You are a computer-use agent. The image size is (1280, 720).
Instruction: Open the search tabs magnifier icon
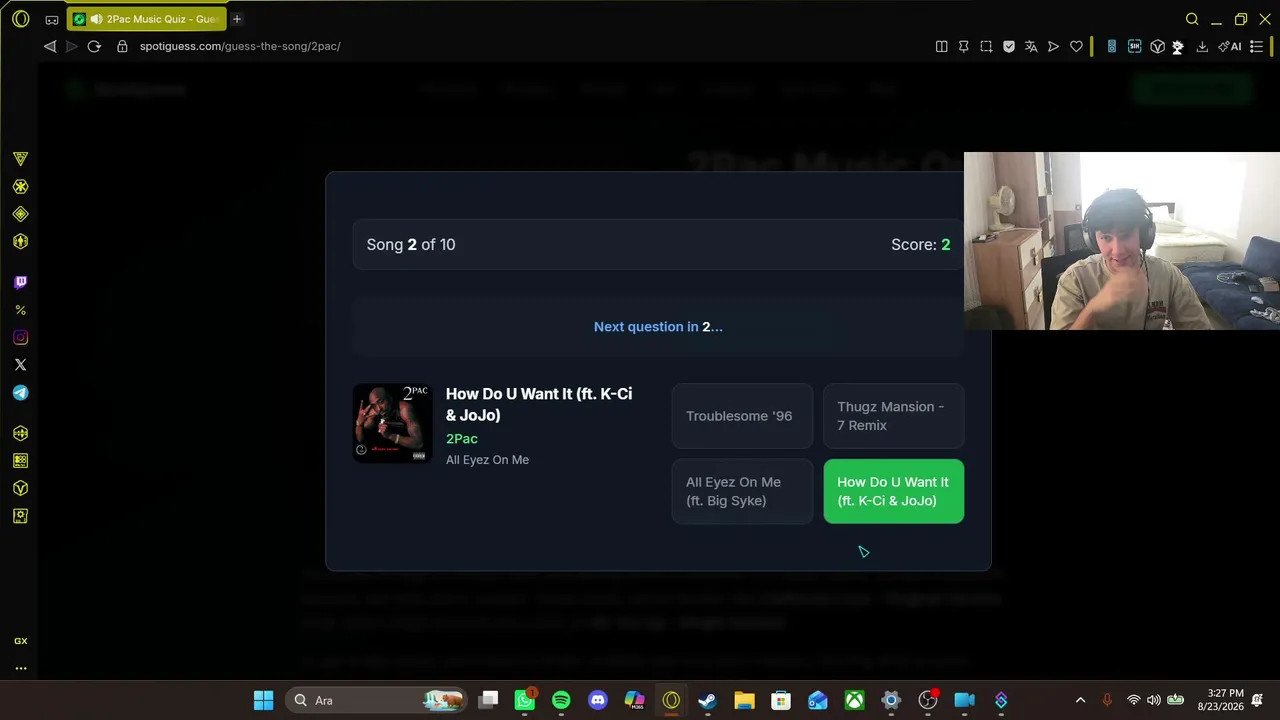pos(1192,19)
